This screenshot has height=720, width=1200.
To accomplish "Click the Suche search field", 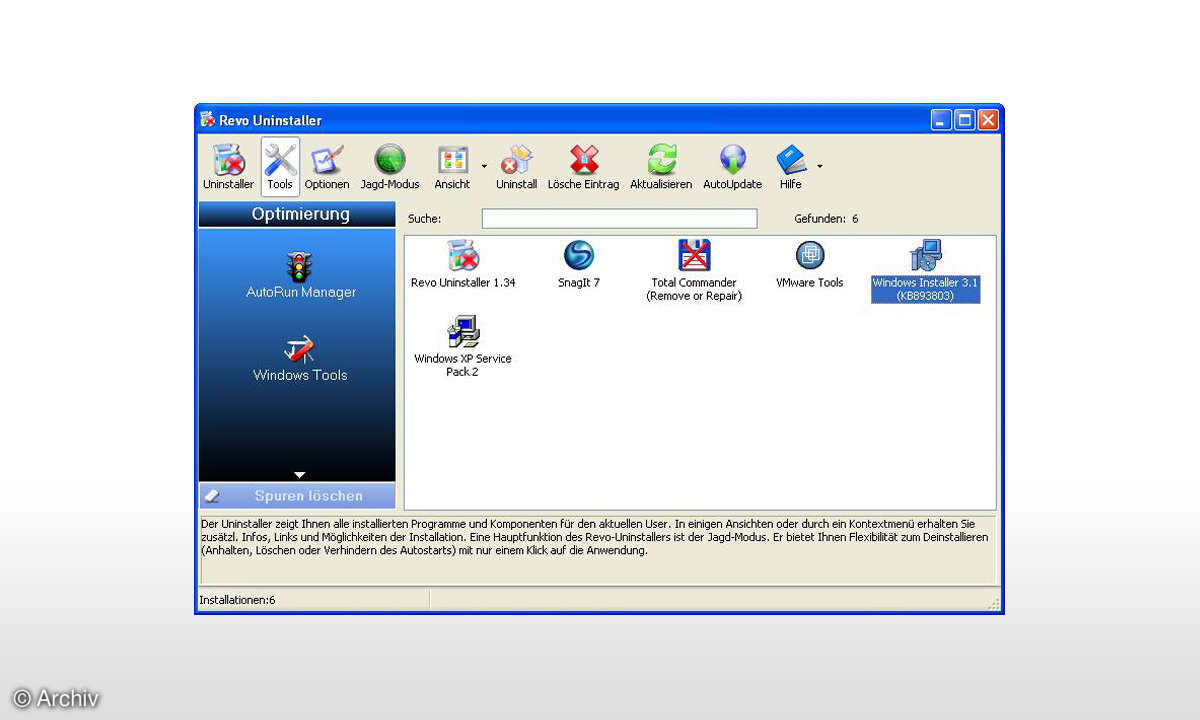I will point(619,218).
